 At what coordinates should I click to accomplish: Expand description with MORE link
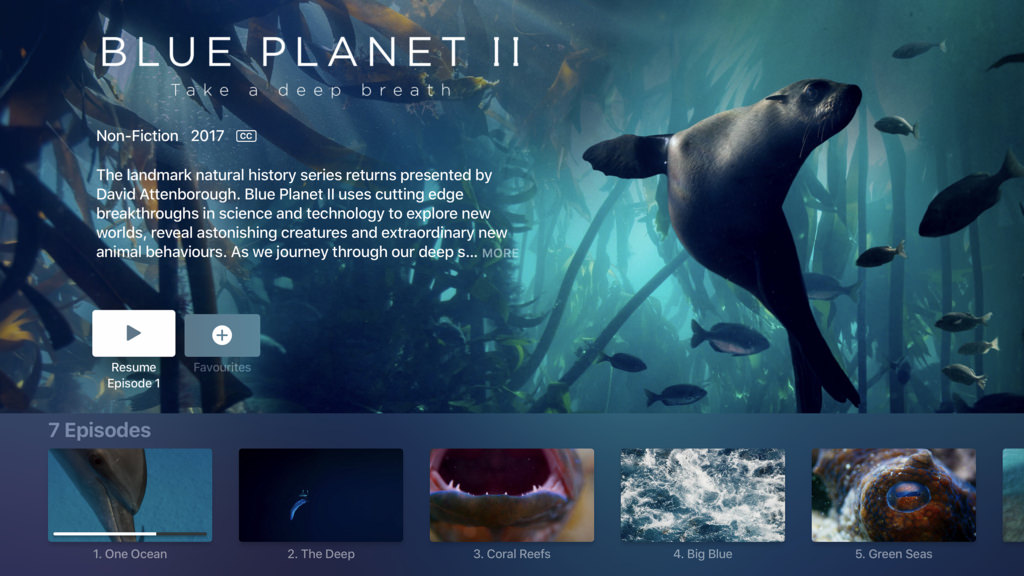(500, 253)
